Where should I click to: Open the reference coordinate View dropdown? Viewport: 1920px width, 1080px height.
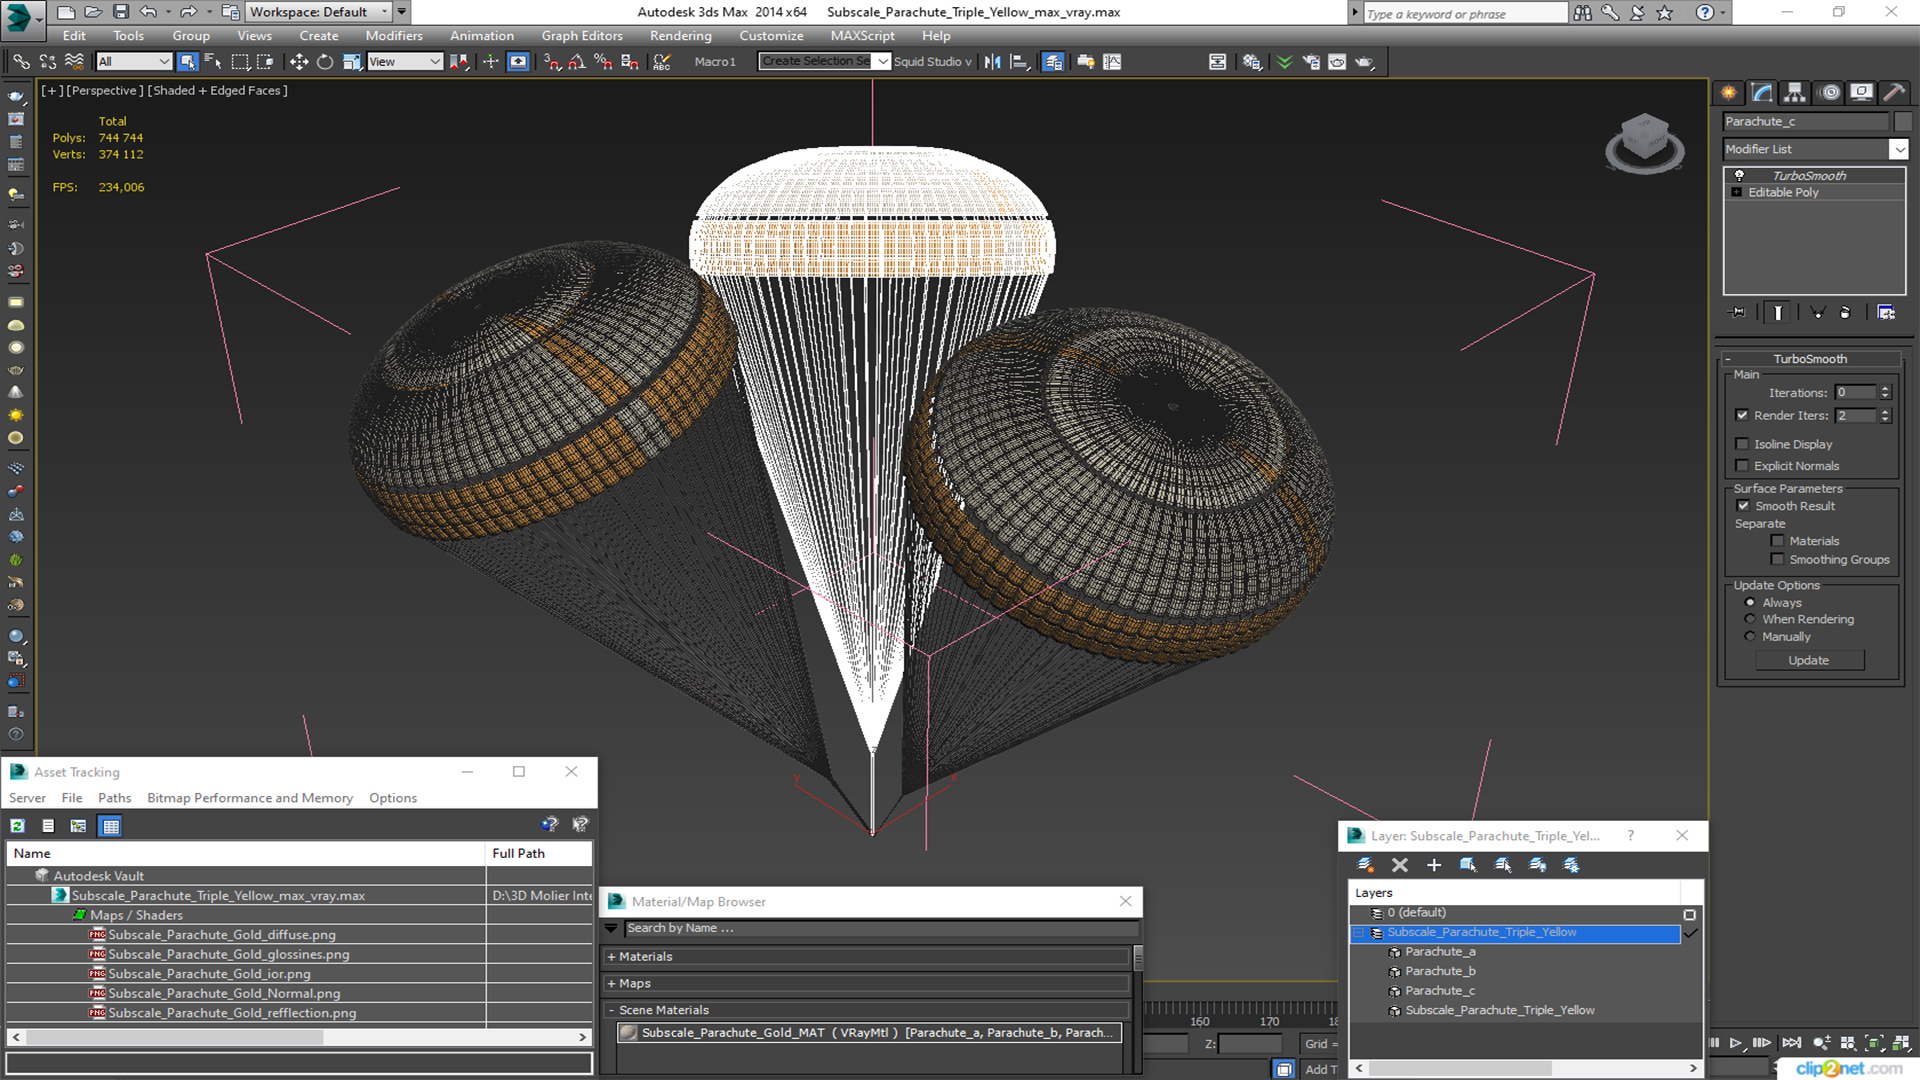click(405, 62)
